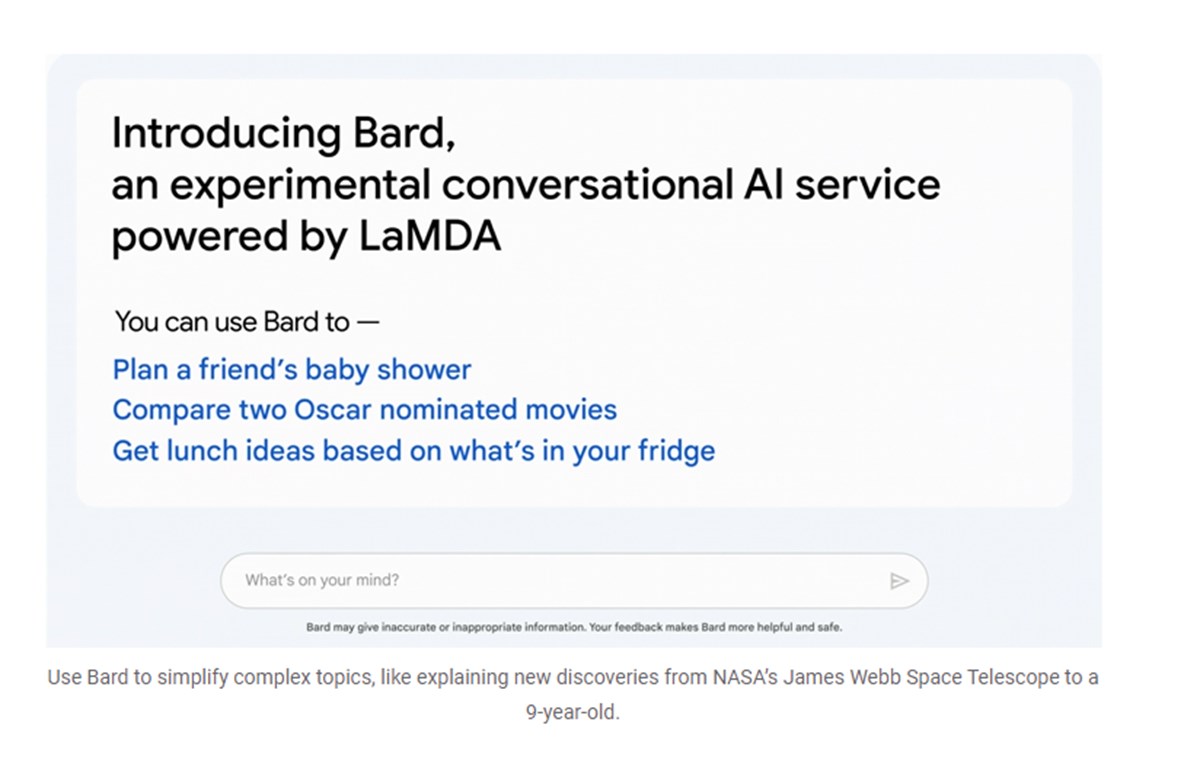The image size is (1200, 757).
Task: Click the "You can use Bard to —" label
Action: tap(247, 322)
